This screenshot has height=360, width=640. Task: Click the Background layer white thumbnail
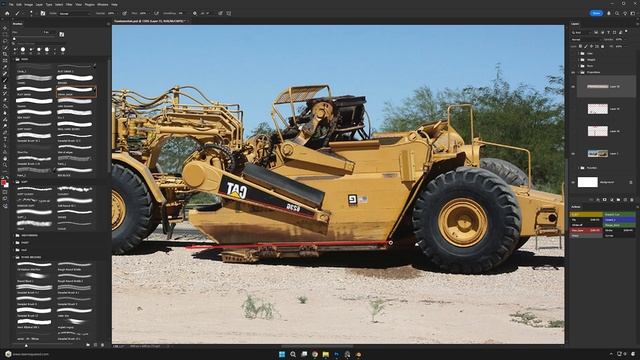pyautogui.click(x=588, y=182)
